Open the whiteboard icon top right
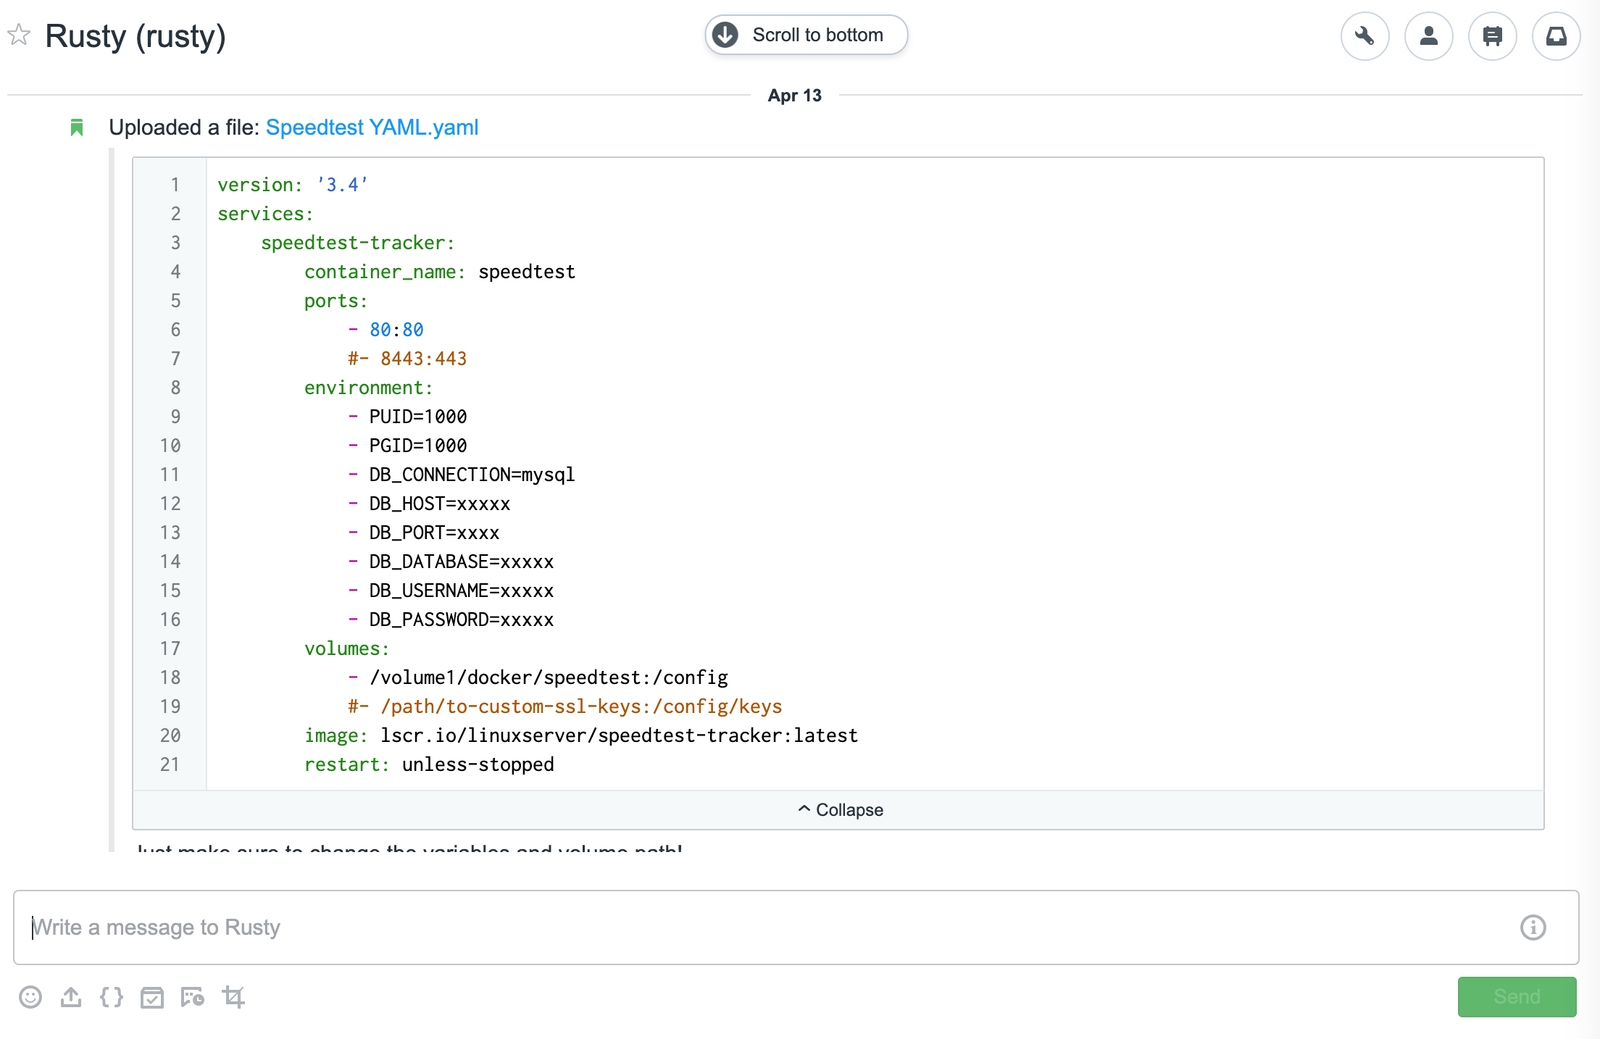This screenshot has width=1600, height=1039. point(1492,35)
